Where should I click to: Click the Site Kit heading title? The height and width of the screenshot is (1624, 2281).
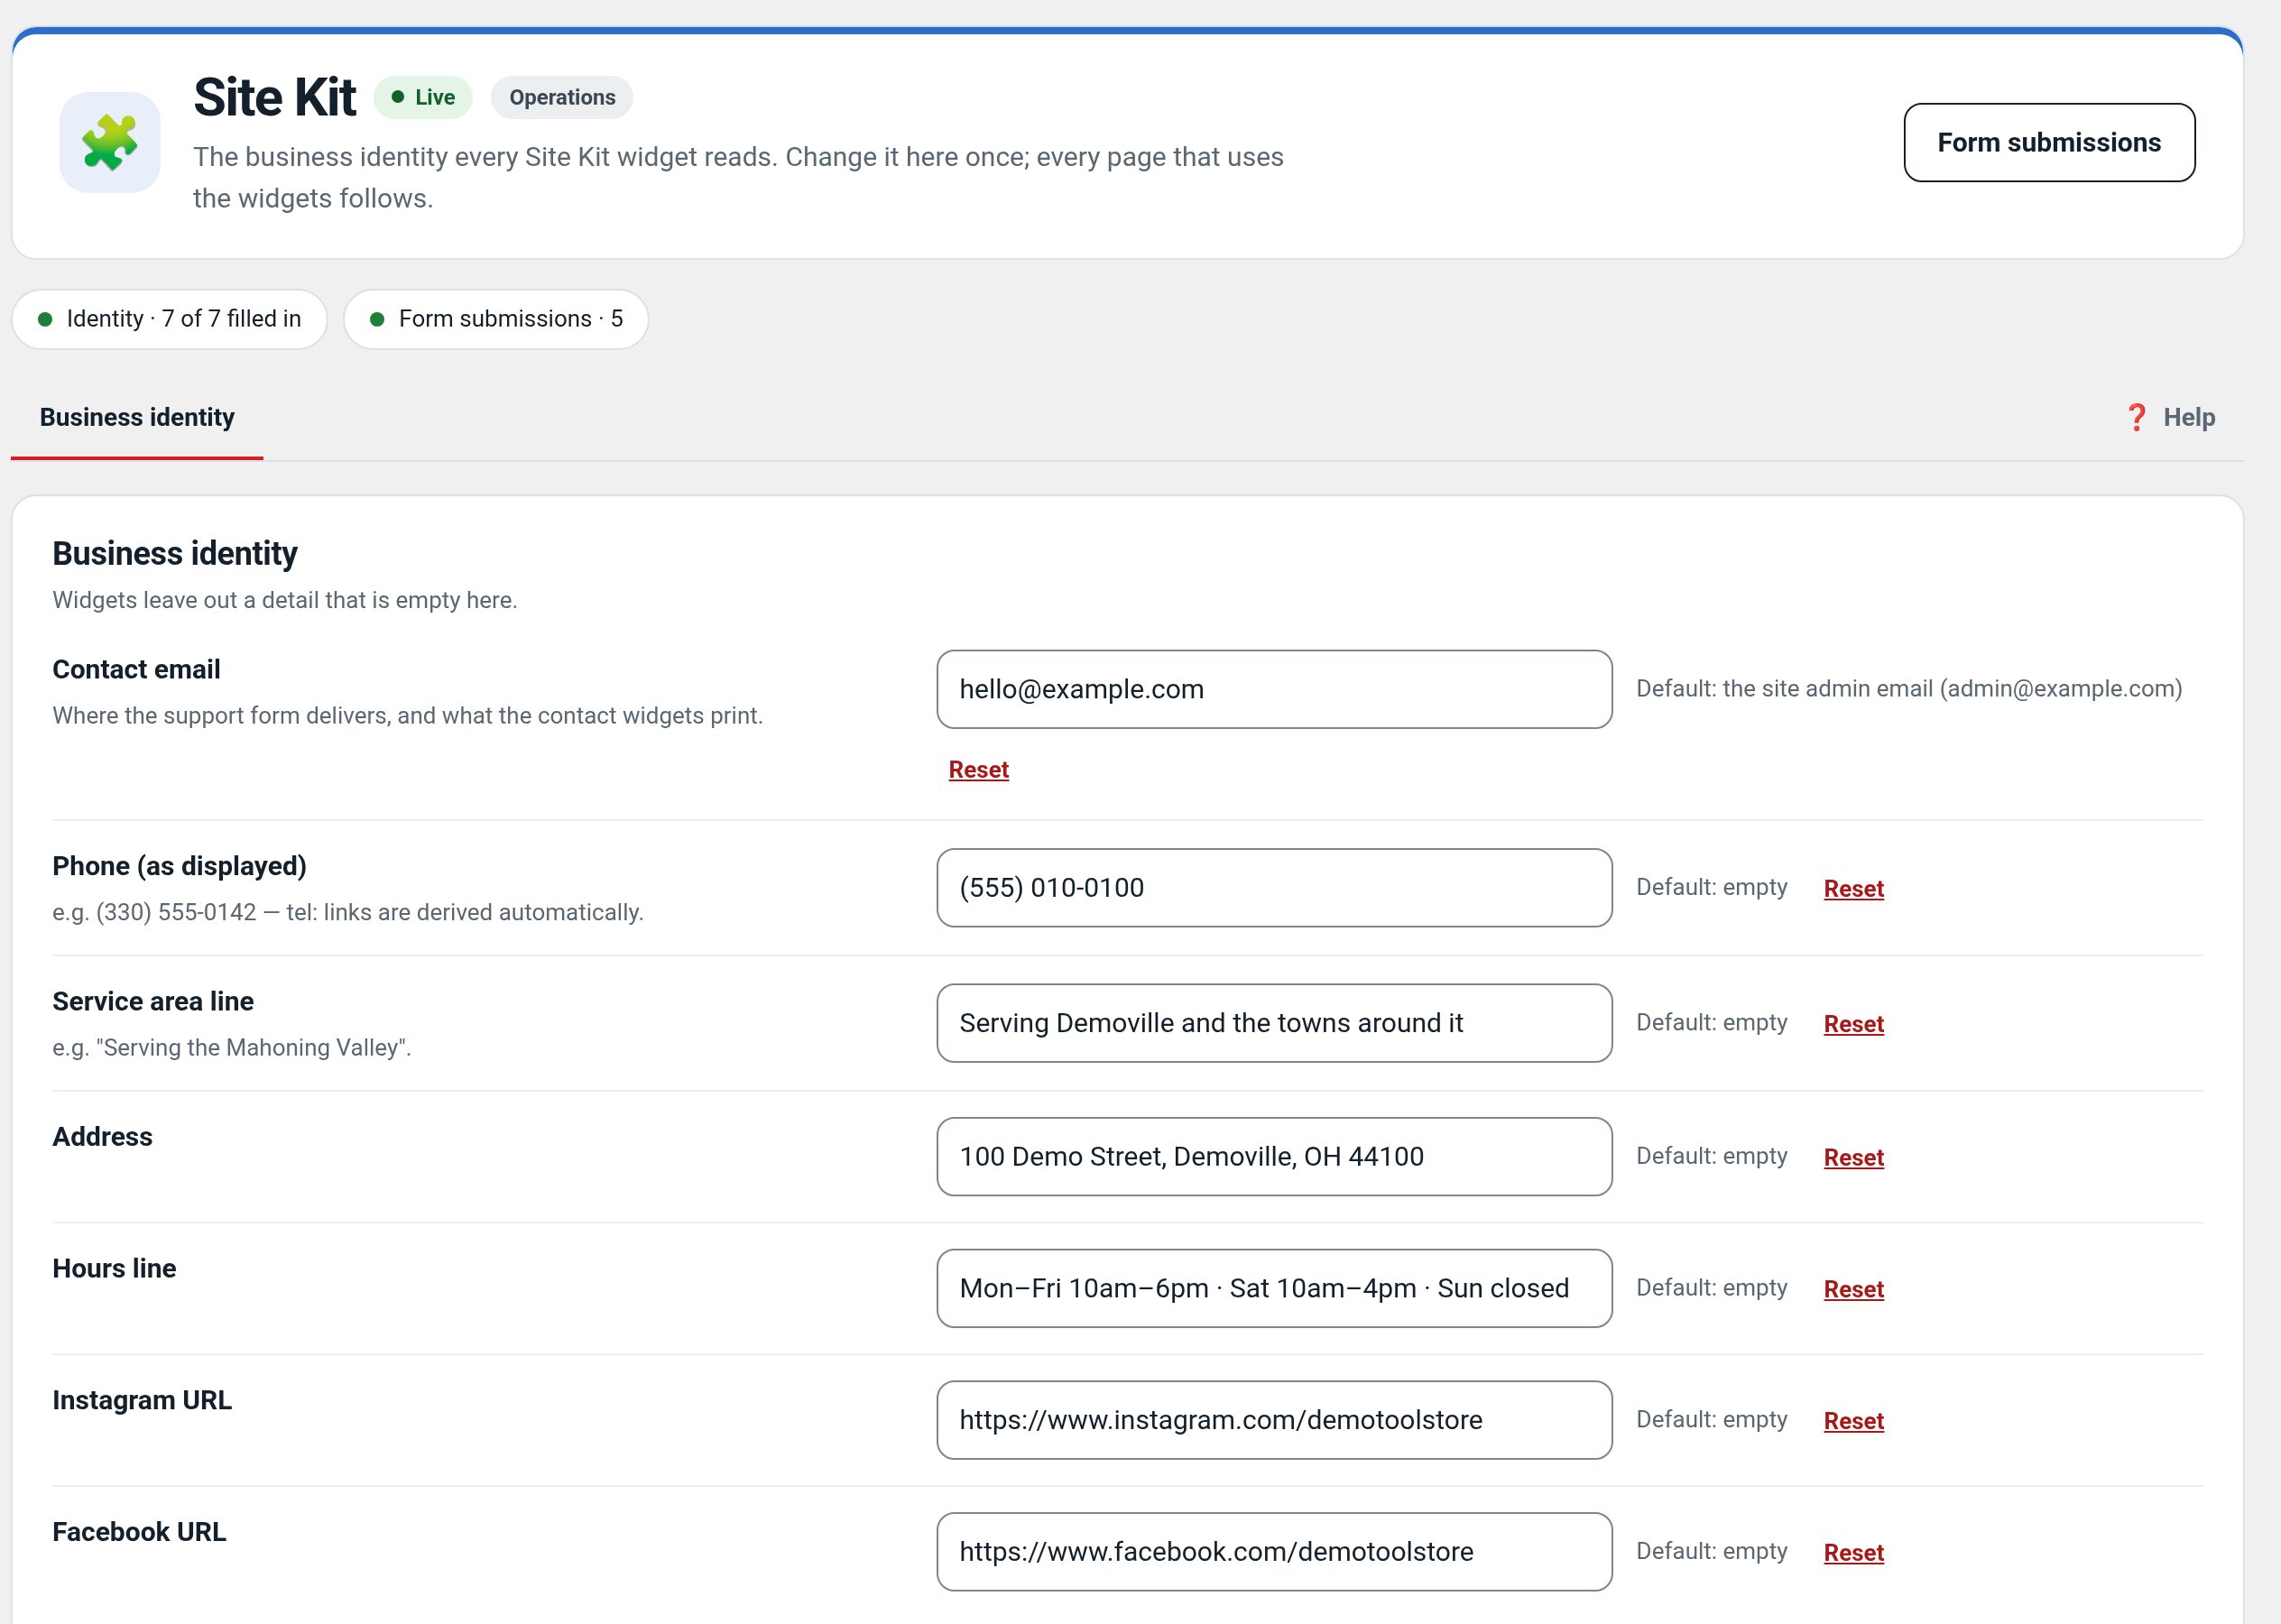click(274, 97)
